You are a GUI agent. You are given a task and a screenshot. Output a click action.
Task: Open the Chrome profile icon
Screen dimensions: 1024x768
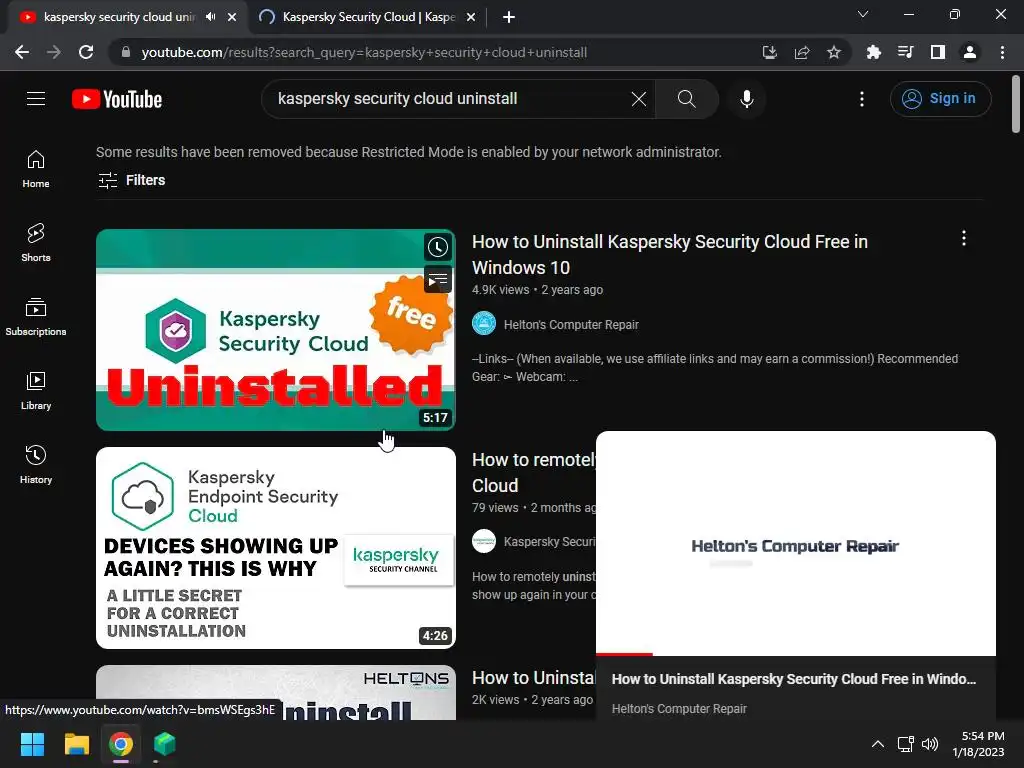[970, 52]
